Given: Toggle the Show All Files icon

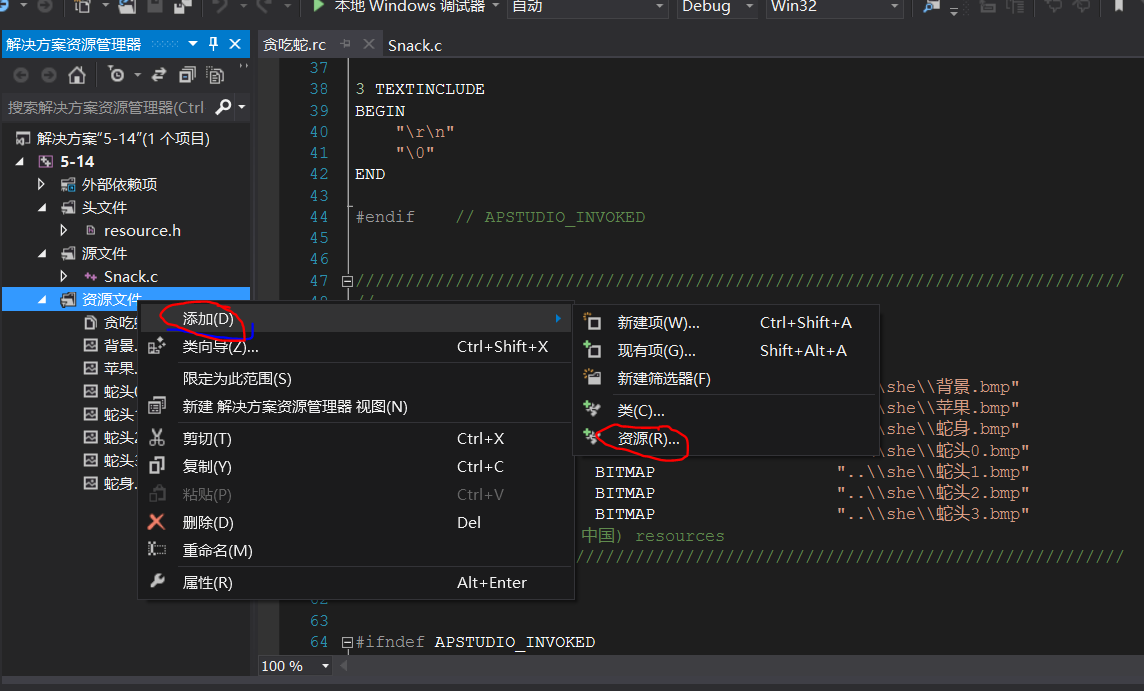Looking at the screenshot, I should tap(215, 75).
